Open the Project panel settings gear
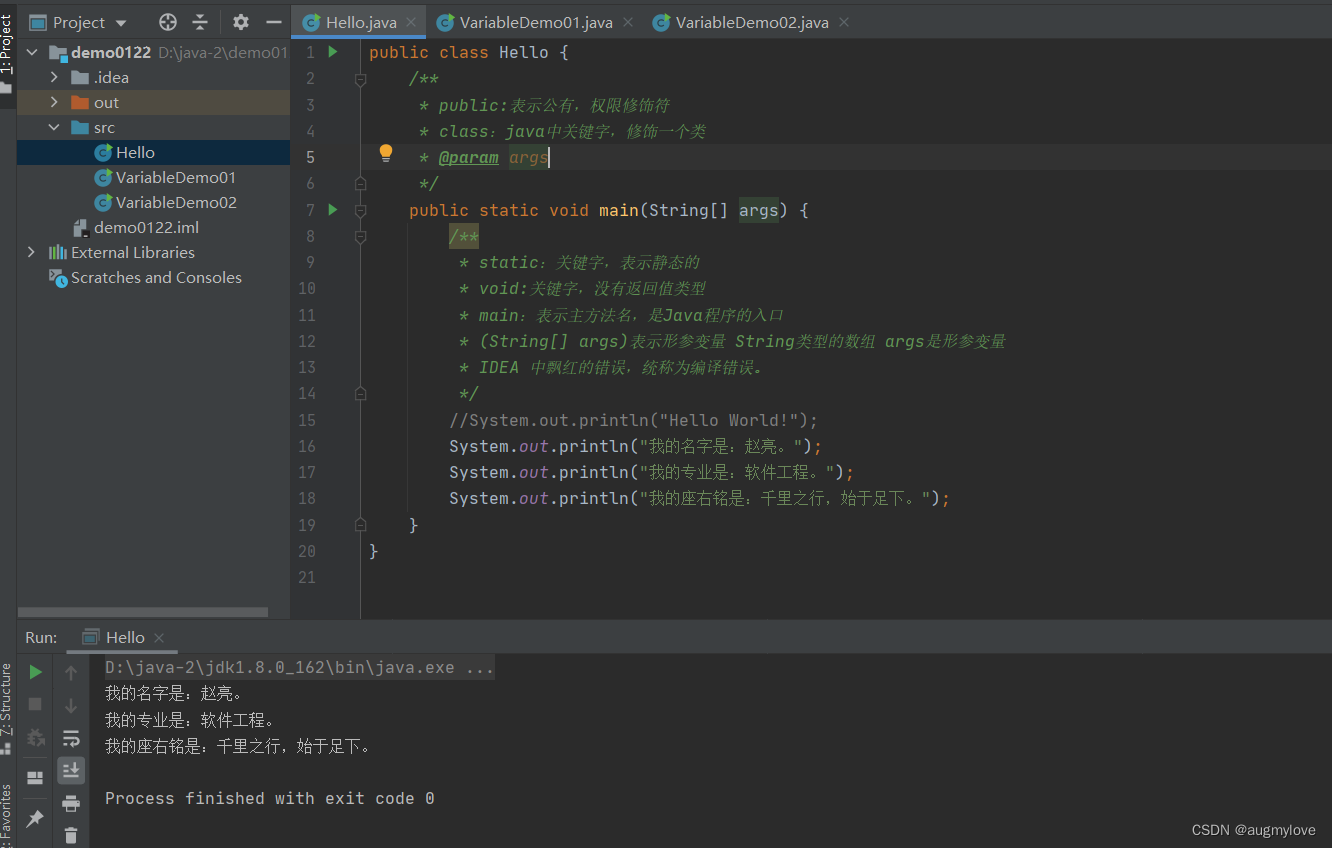Screen dimensions: 1332x848 point(239,20)
